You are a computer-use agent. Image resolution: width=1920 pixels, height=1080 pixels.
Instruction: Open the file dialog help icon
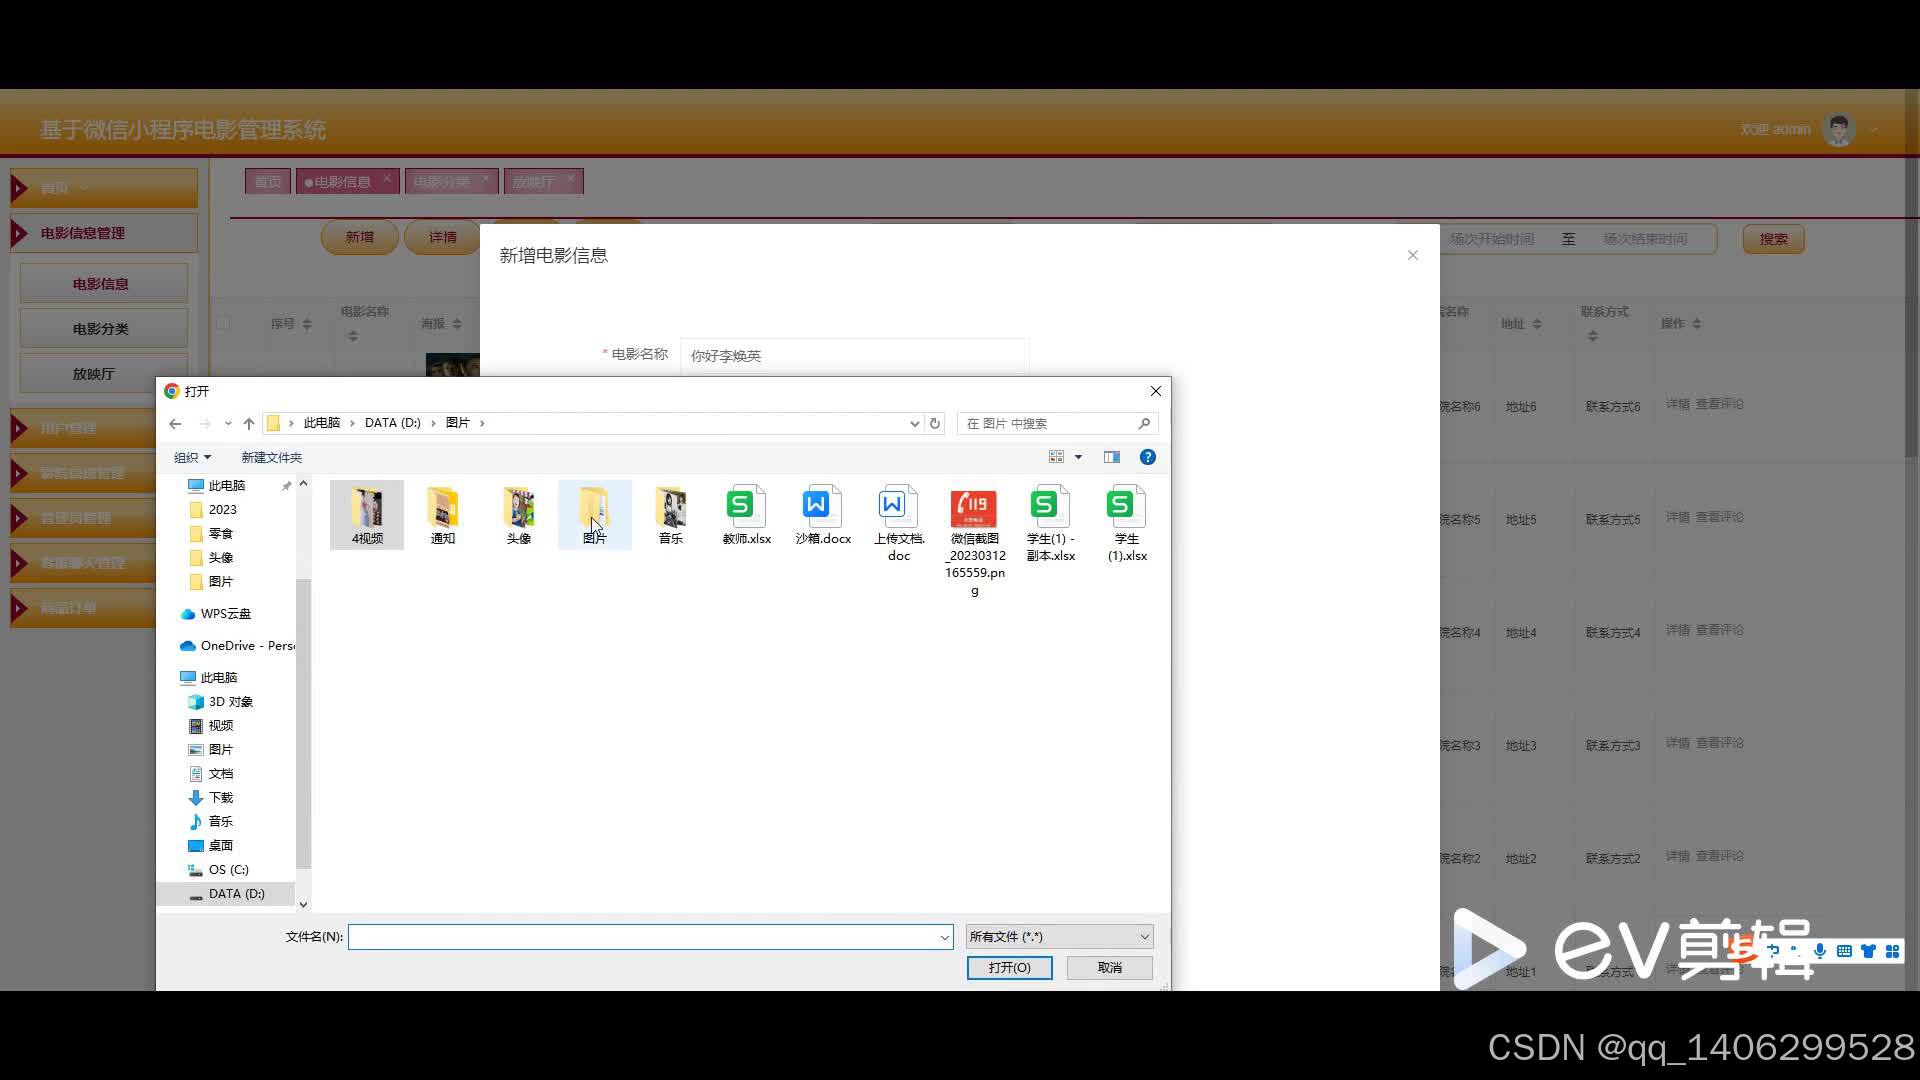click(1148, 457)
